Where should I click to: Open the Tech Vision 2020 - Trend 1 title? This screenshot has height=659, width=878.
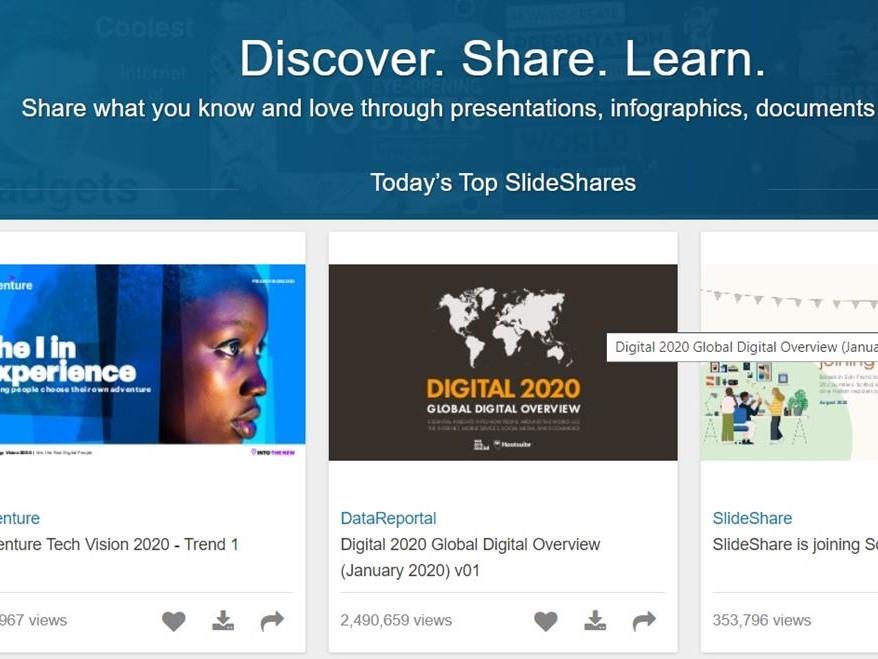tap(119, 544)
